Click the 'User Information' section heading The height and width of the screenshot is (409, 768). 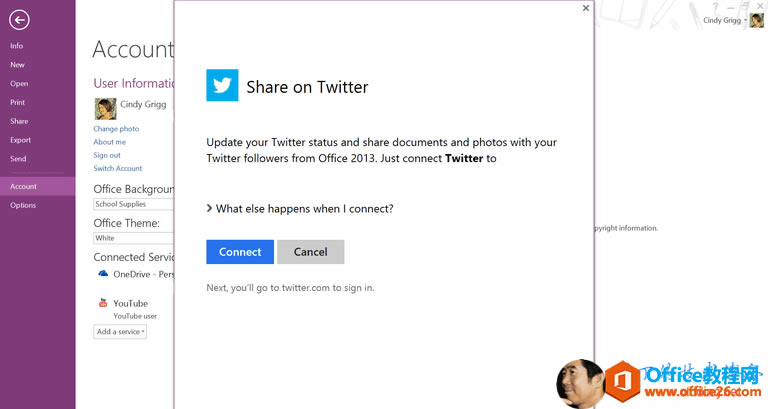click(x=134, y=83)
